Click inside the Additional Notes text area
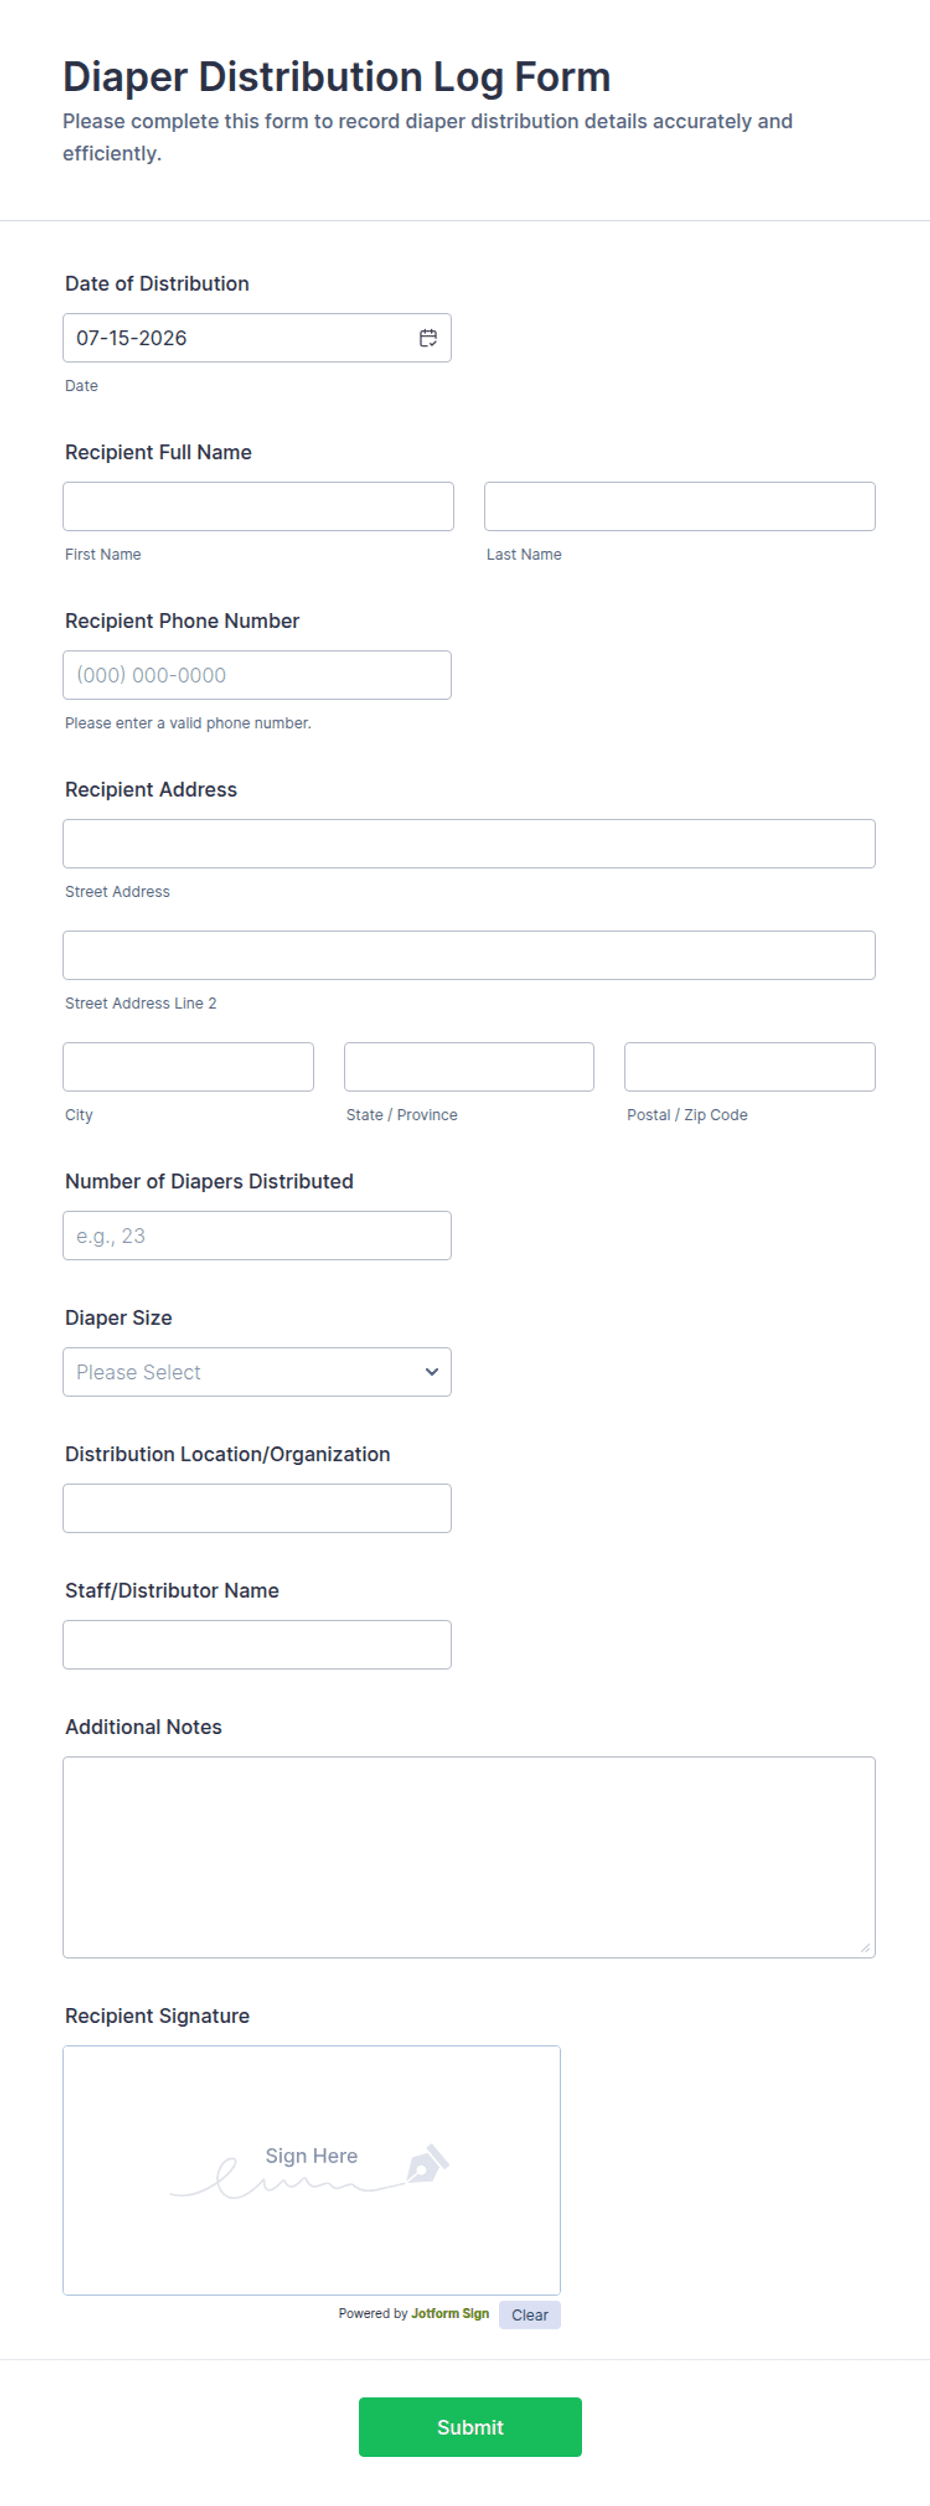This screenshot has width=930, height=2506. pos(469,1857)
